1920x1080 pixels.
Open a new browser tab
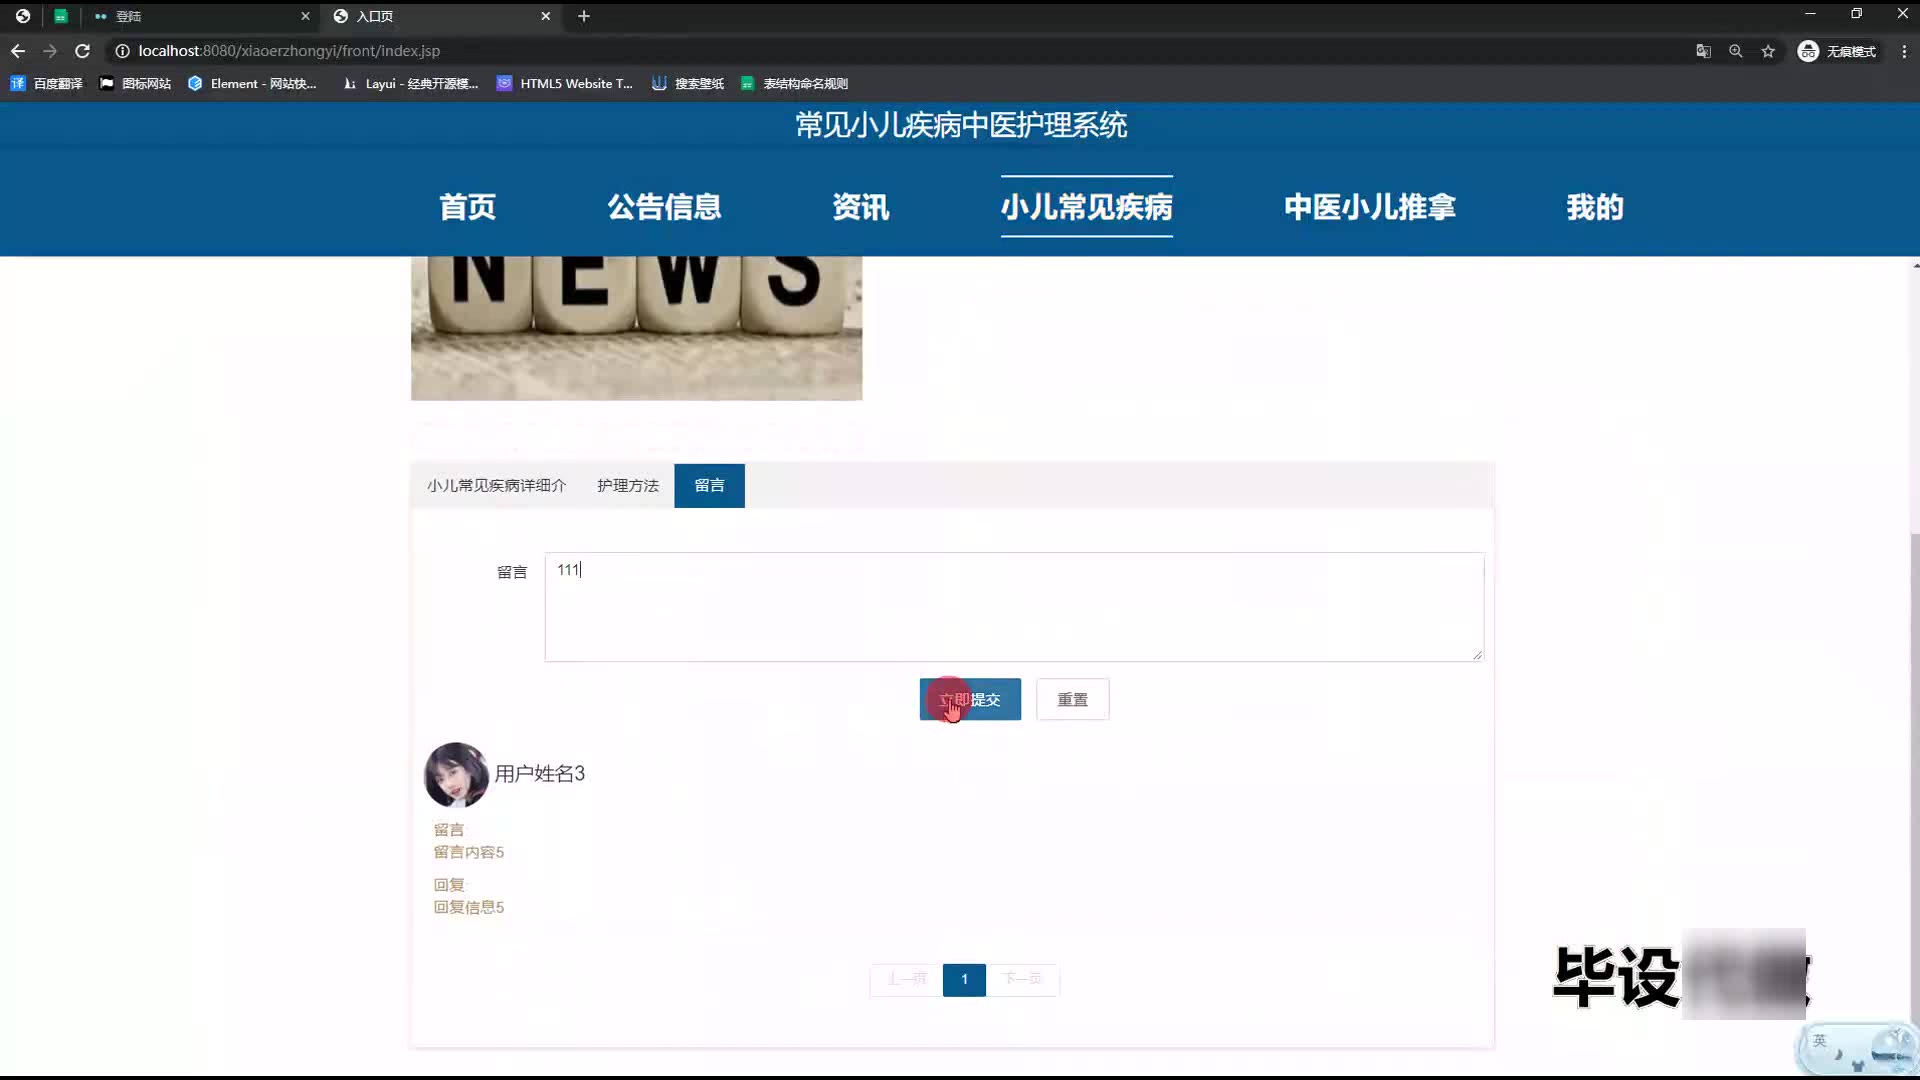pyautogui.click(x=584, y=16)
